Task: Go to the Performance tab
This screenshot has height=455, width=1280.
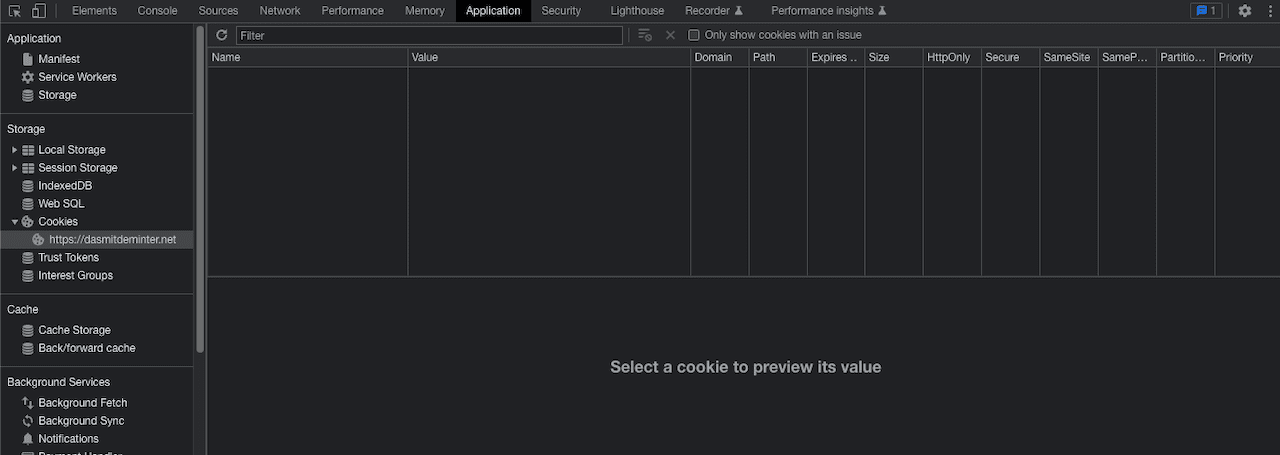Action: pyautogui.click(x=352, y=11)
